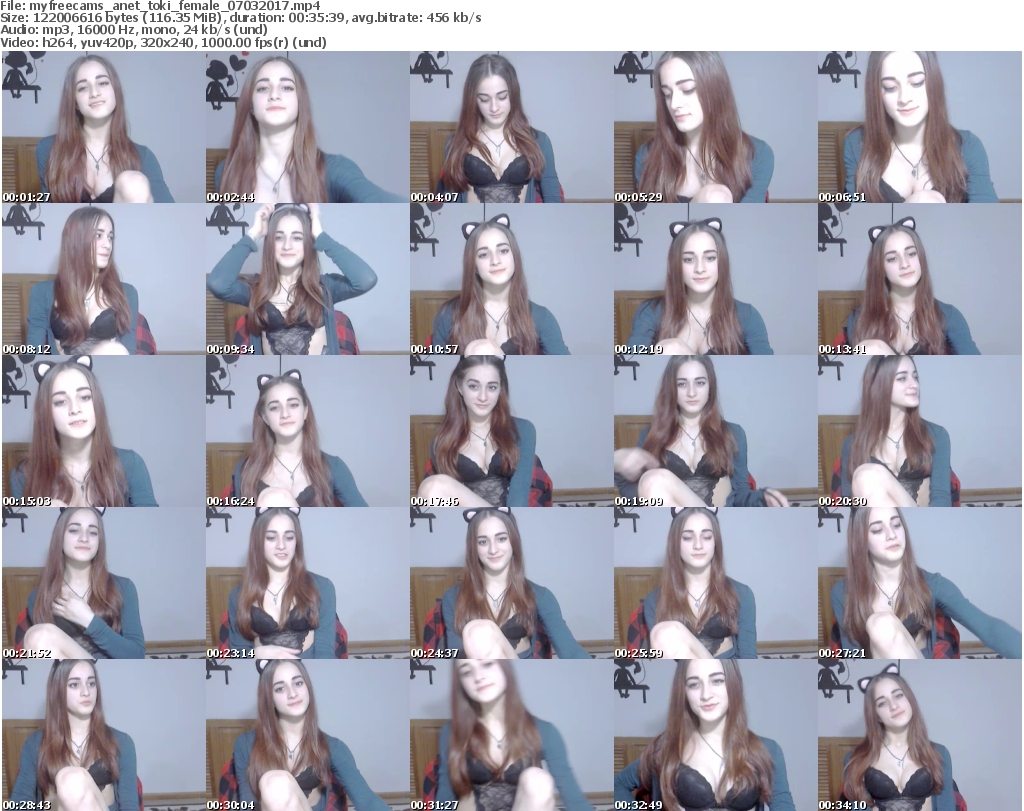
Task: Open the frame at 00:05:29
Action: click(715, 127)
